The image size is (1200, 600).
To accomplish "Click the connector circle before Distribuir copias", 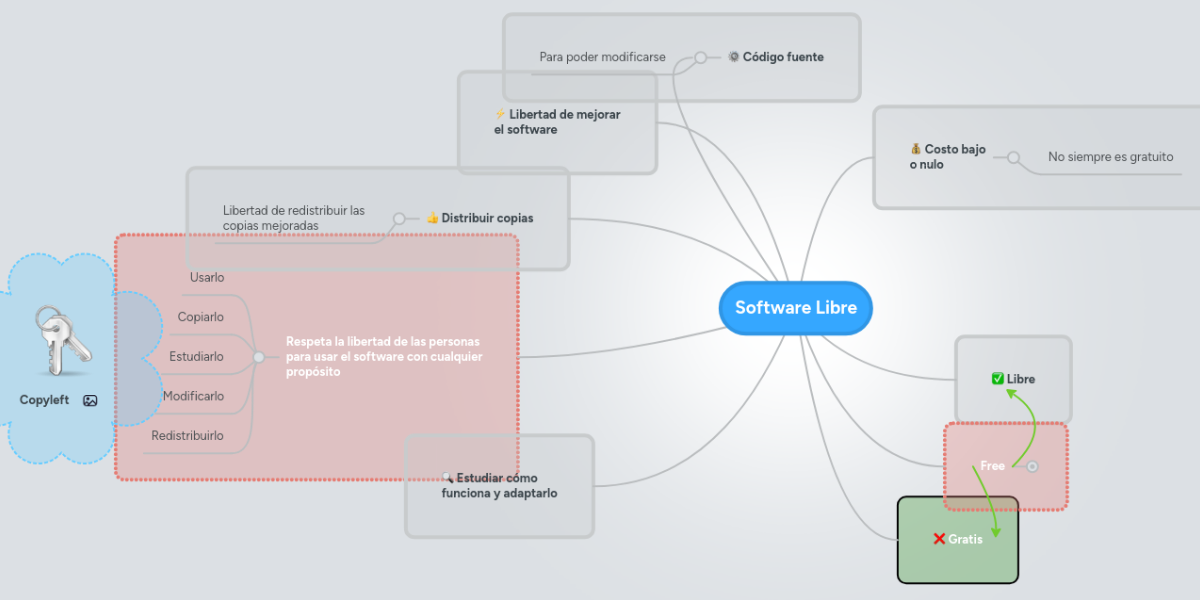I will pos(402,219).
